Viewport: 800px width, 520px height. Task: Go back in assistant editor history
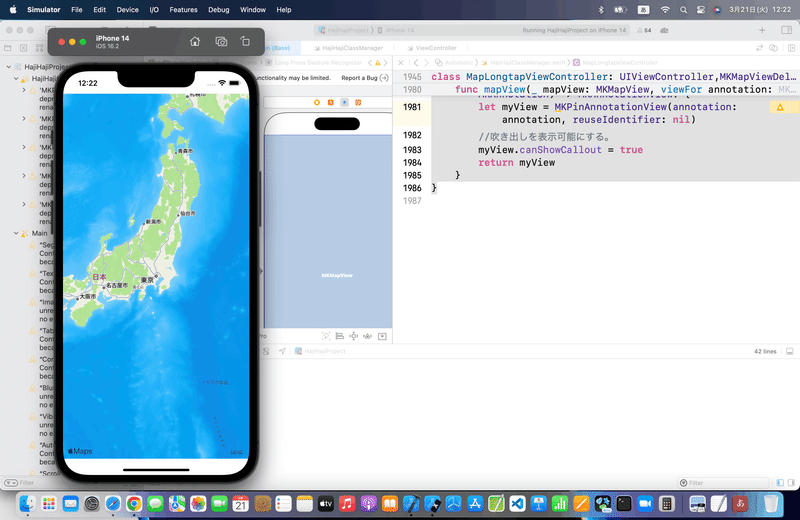(416, 62)
